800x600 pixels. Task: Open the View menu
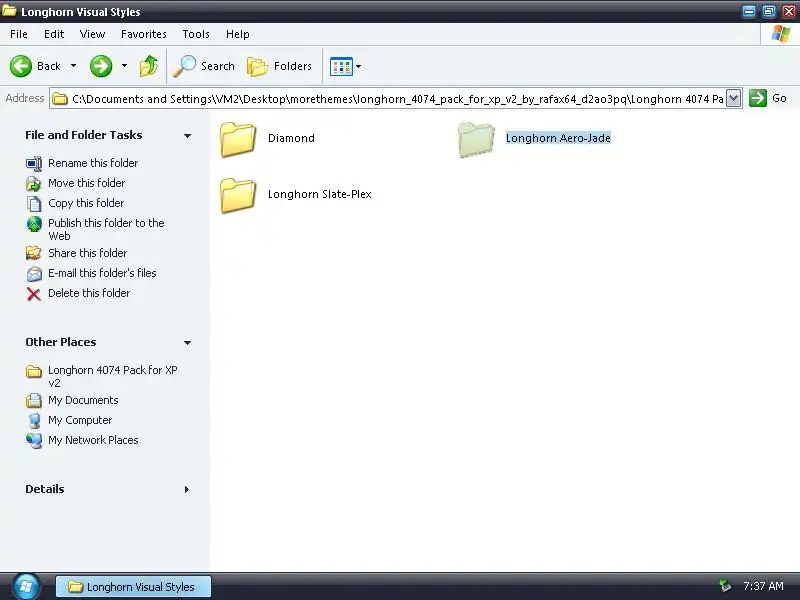tap(92, 34)
